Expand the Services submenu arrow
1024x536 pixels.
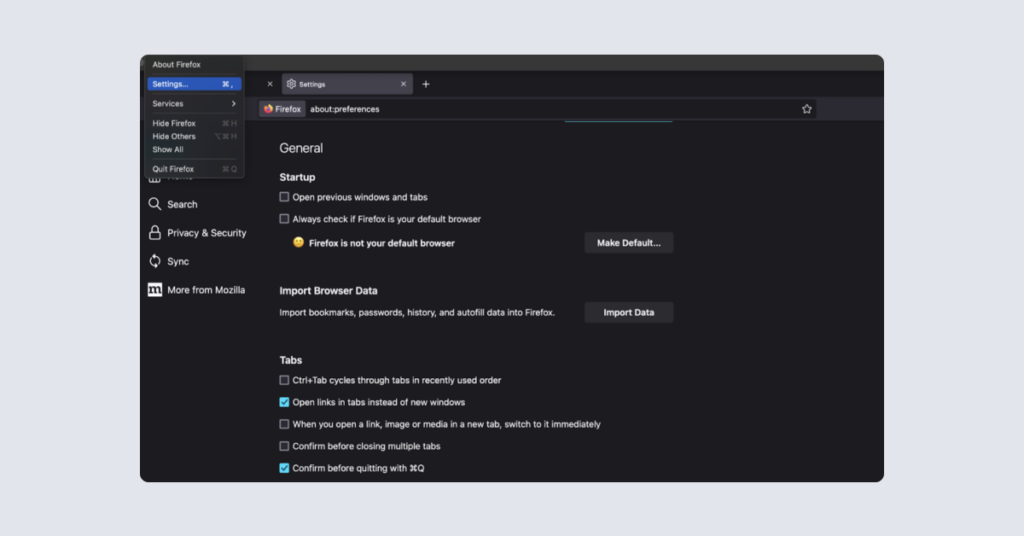tap(233, 104)
